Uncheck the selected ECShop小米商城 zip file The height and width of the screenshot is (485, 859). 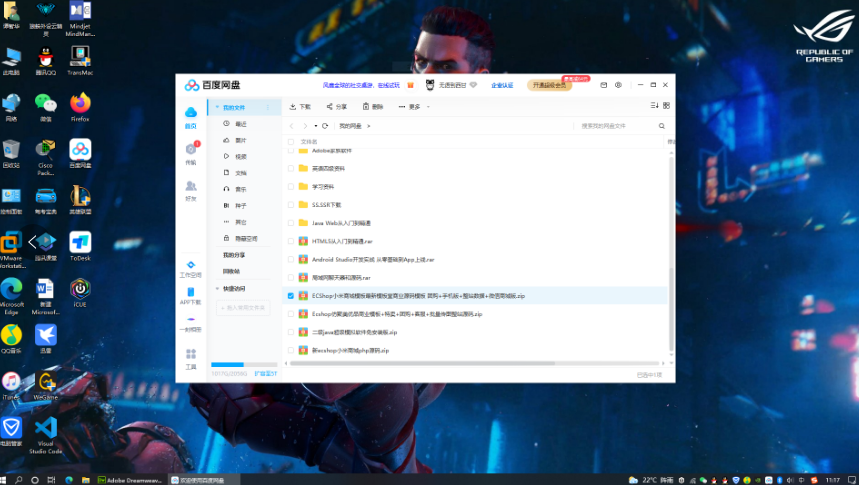click(x=291, y=296)
